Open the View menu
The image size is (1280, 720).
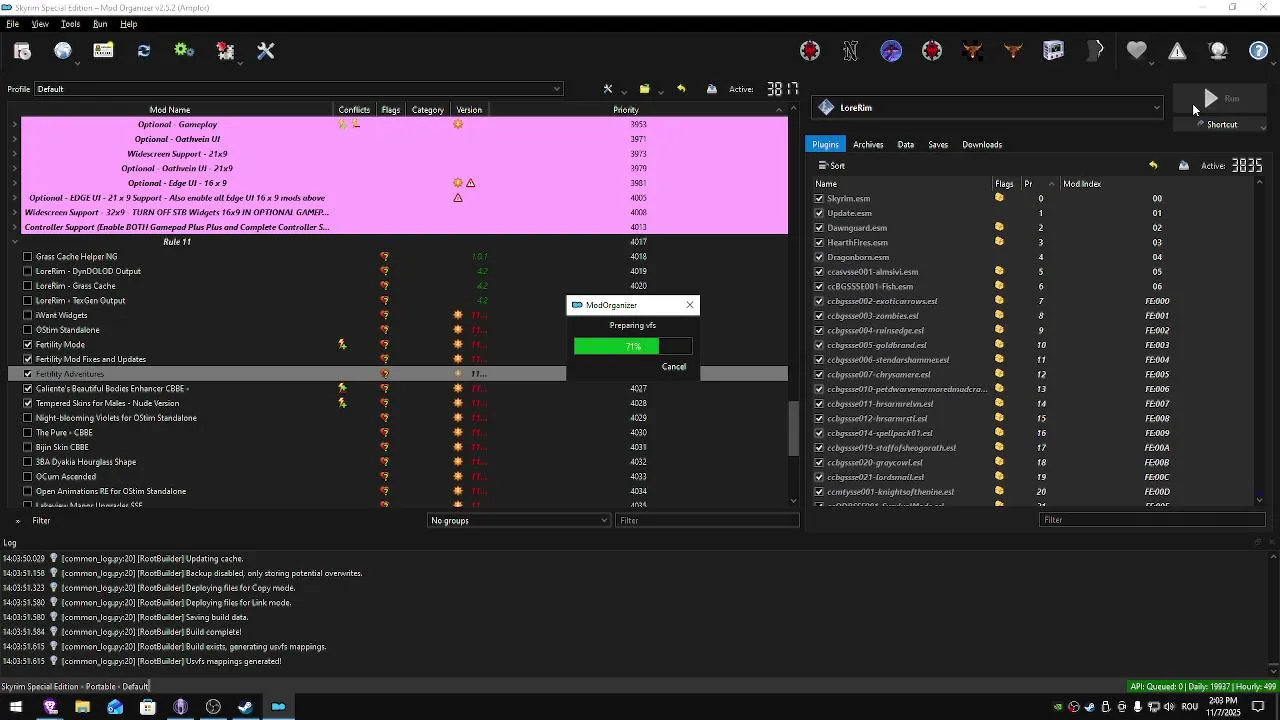click(40, 24)
